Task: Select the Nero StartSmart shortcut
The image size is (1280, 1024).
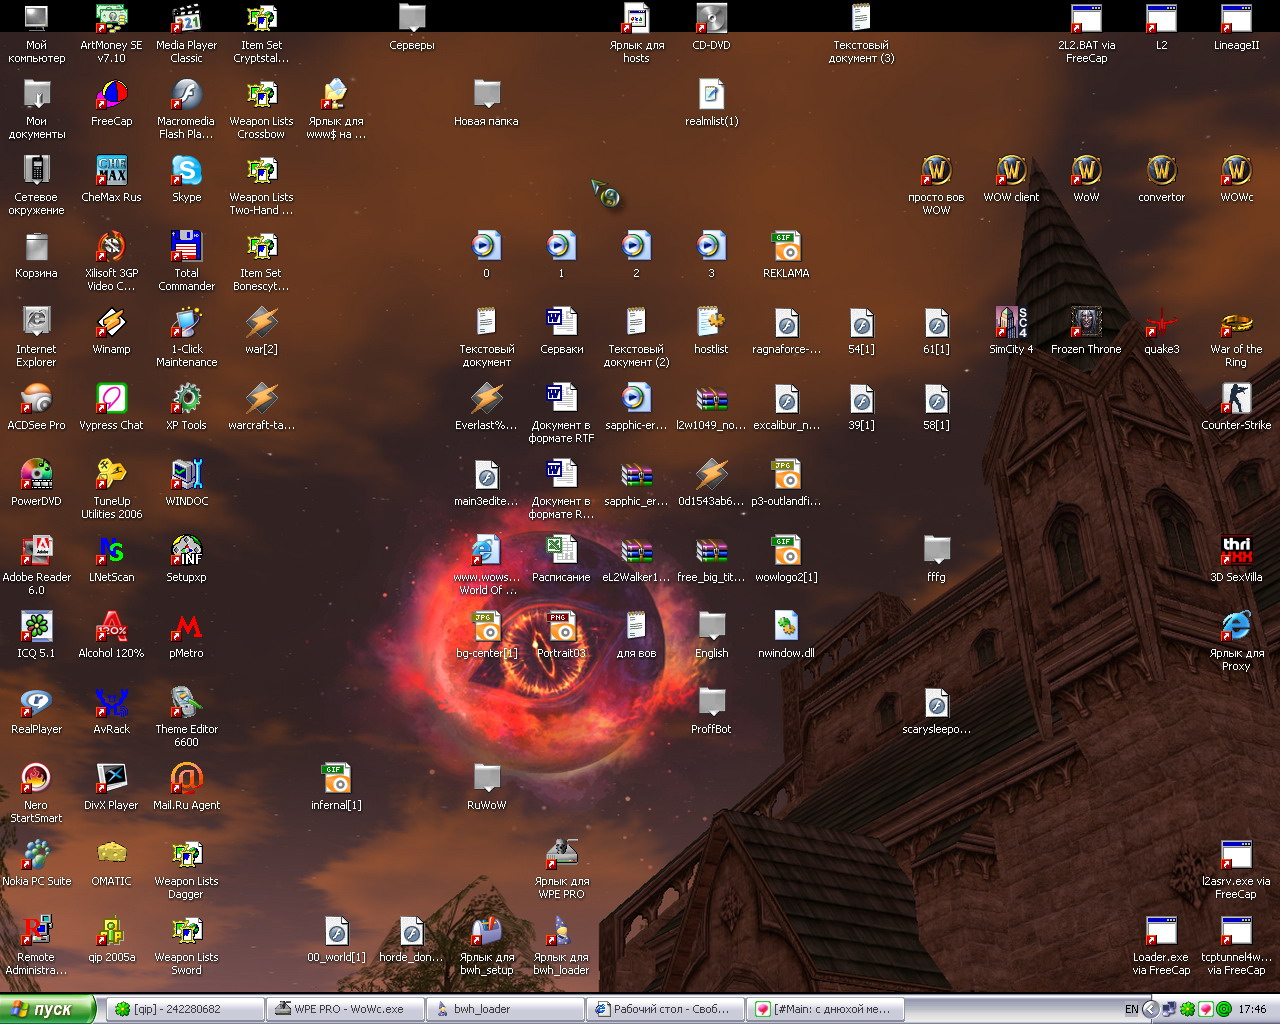Action: click(36, 793)
